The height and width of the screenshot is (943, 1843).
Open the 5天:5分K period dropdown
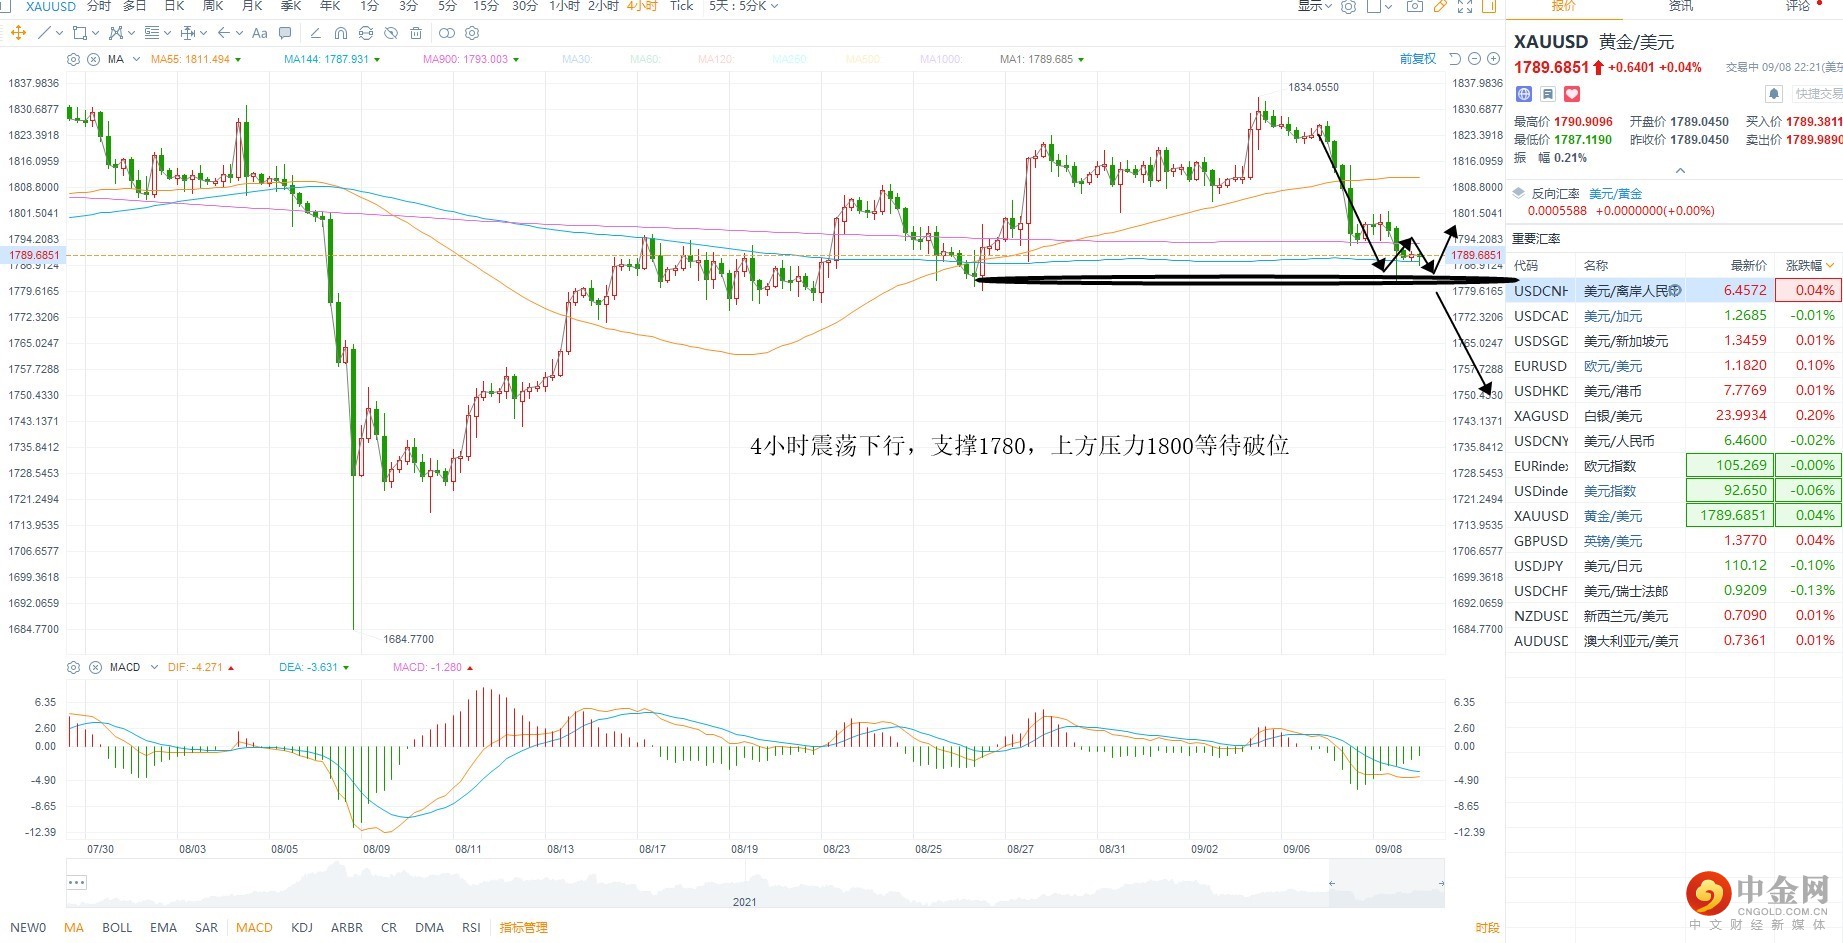coord(743,6)
